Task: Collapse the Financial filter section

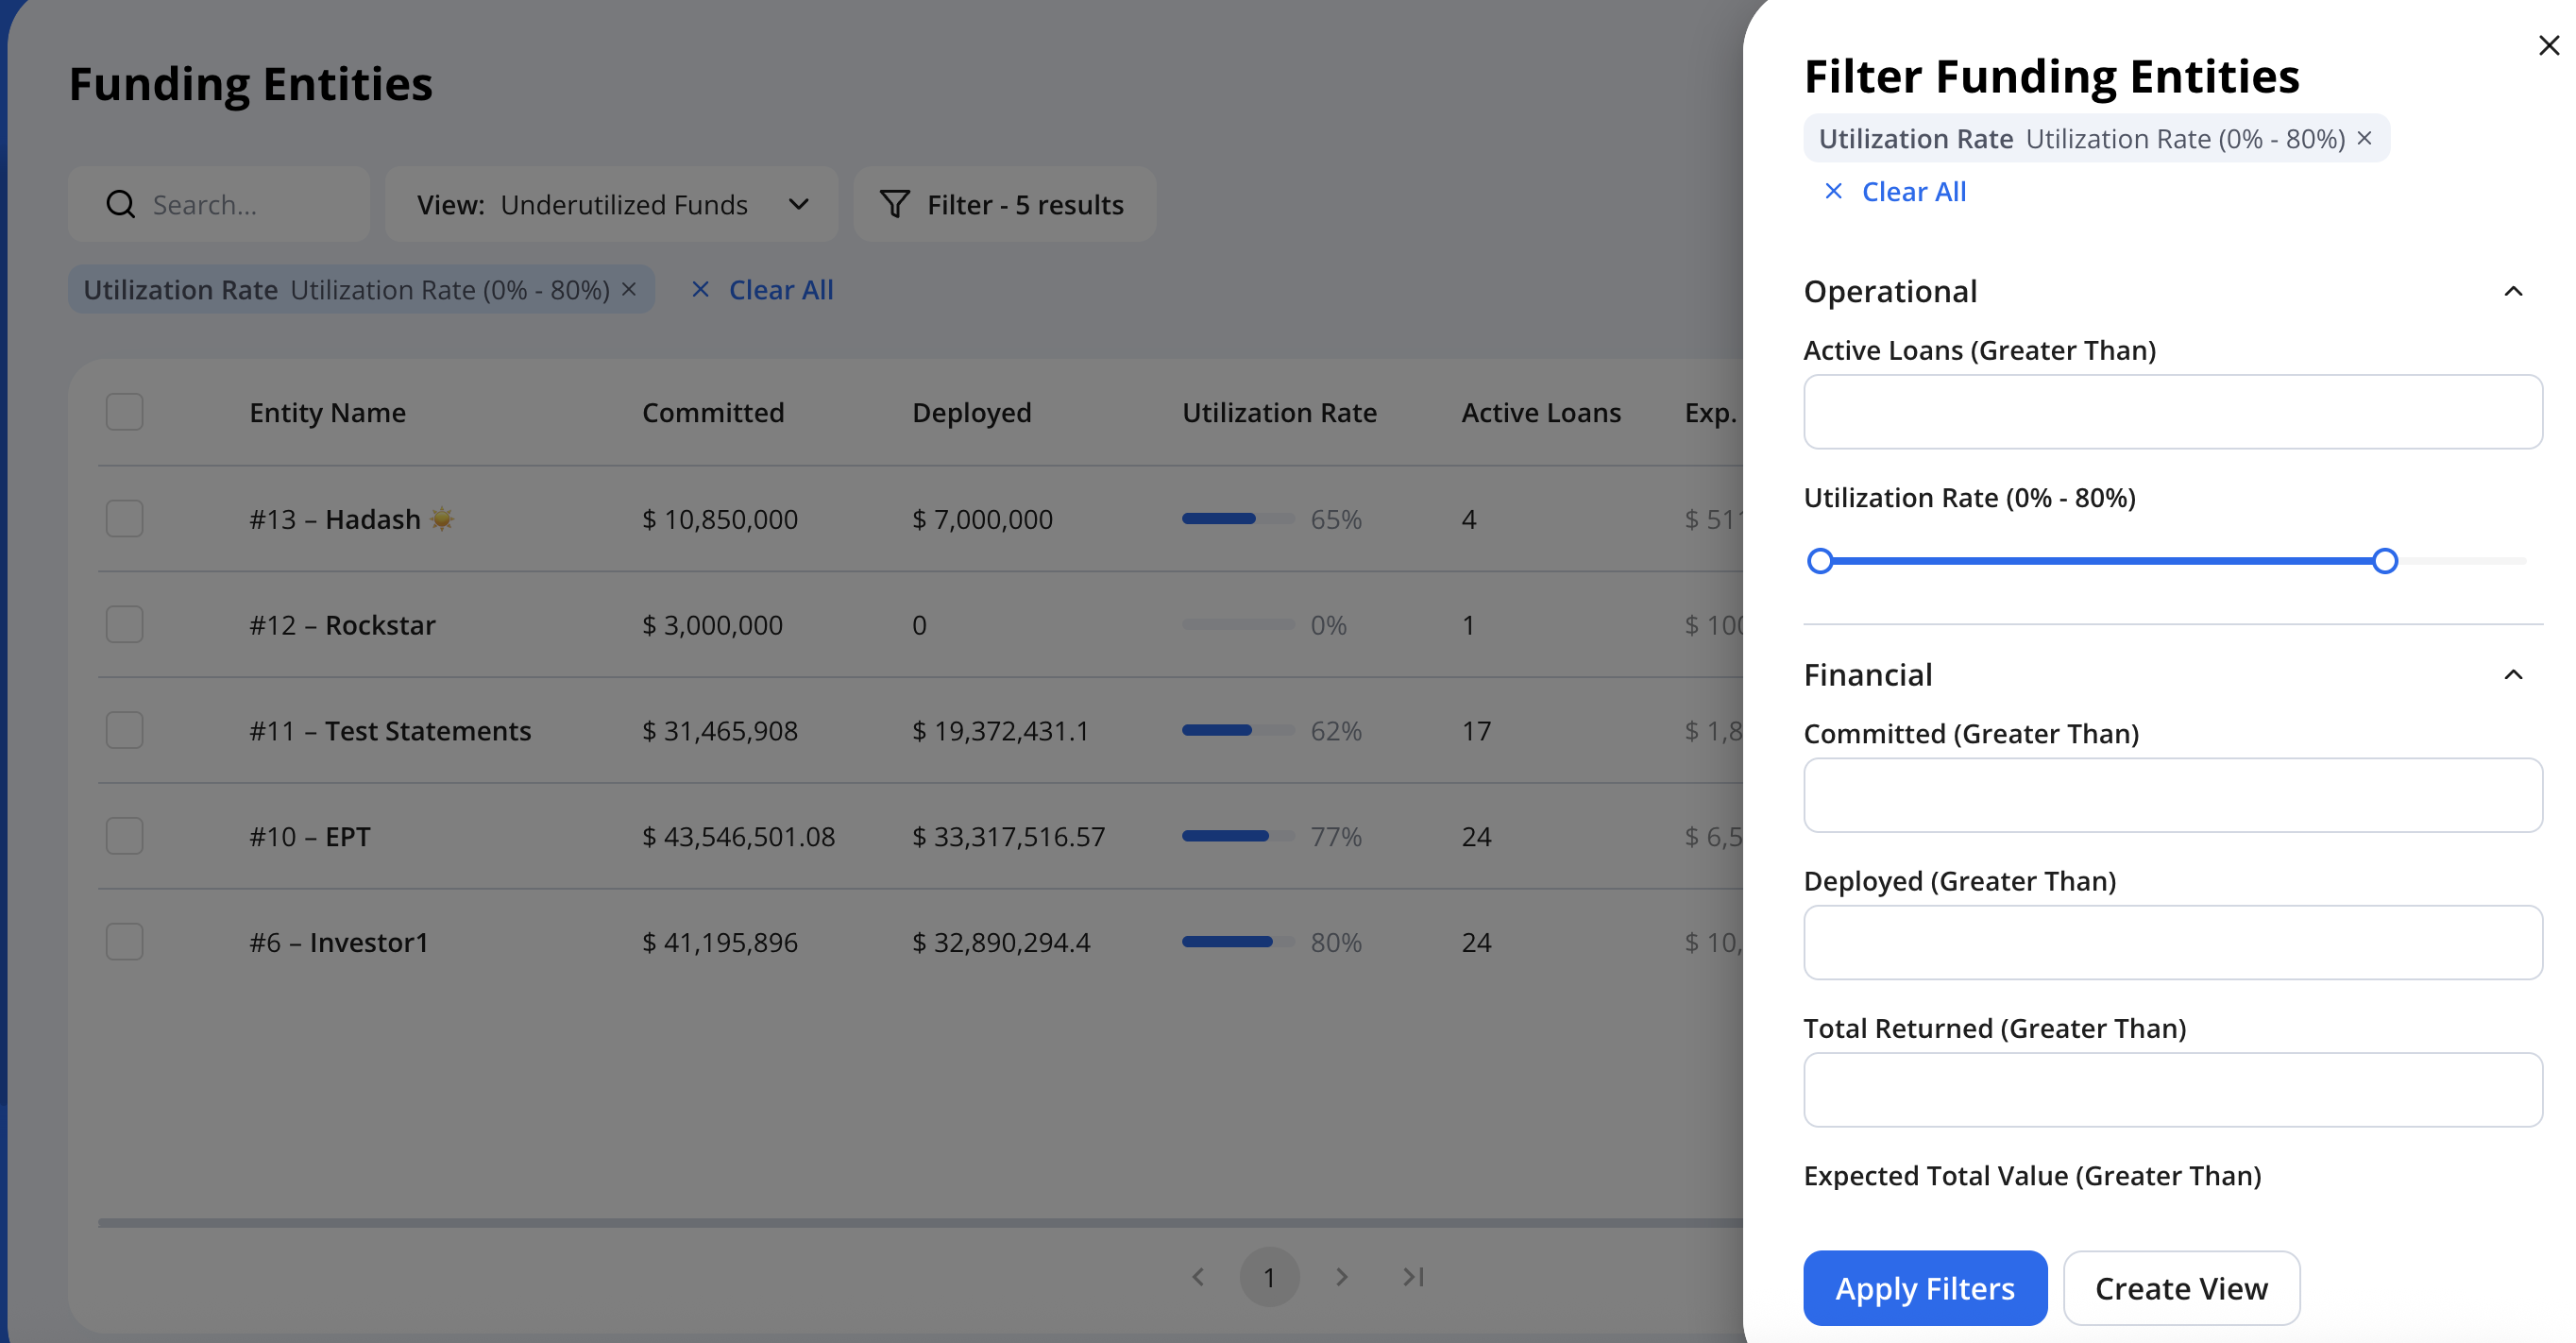Action: pos(2513,675)
